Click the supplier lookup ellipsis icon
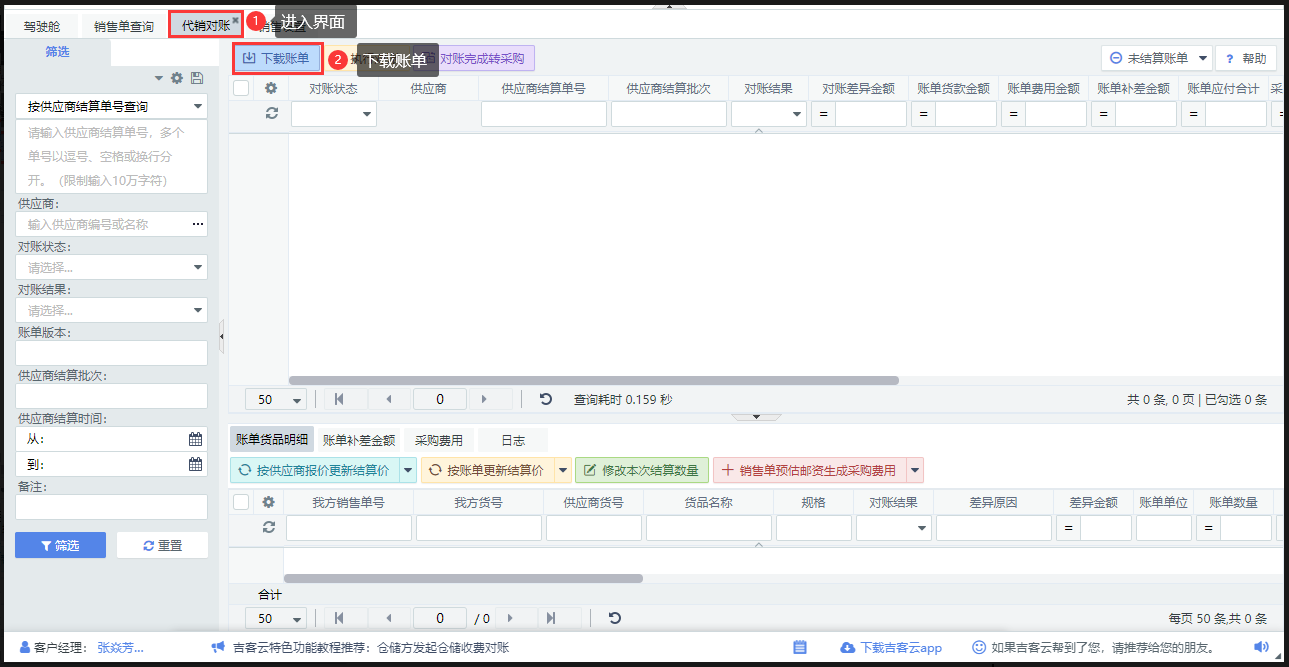The image size is (1289, 667). coord(197,224)
